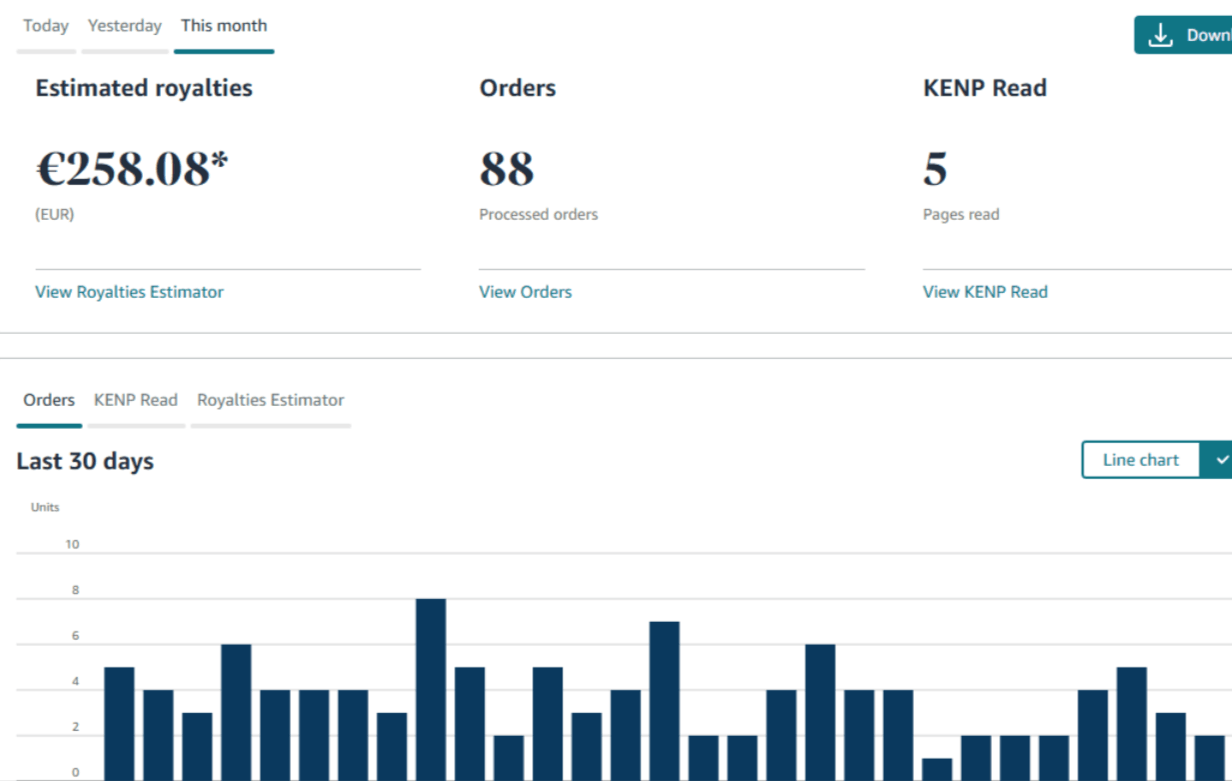Select the This month tab

(224, 26)
